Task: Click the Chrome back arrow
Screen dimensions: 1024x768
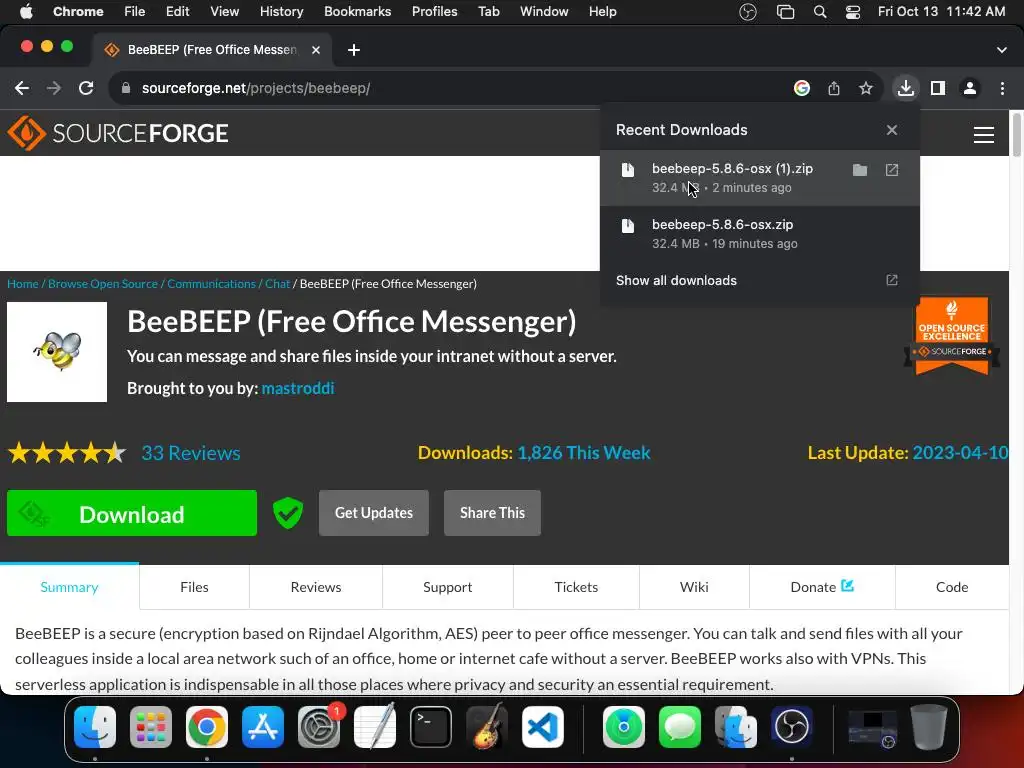Action: click(22, 88)
